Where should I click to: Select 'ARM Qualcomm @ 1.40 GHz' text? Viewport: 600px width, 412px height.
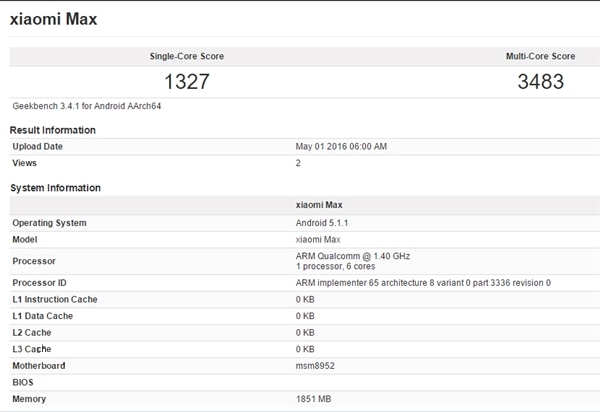coord(352,256)
